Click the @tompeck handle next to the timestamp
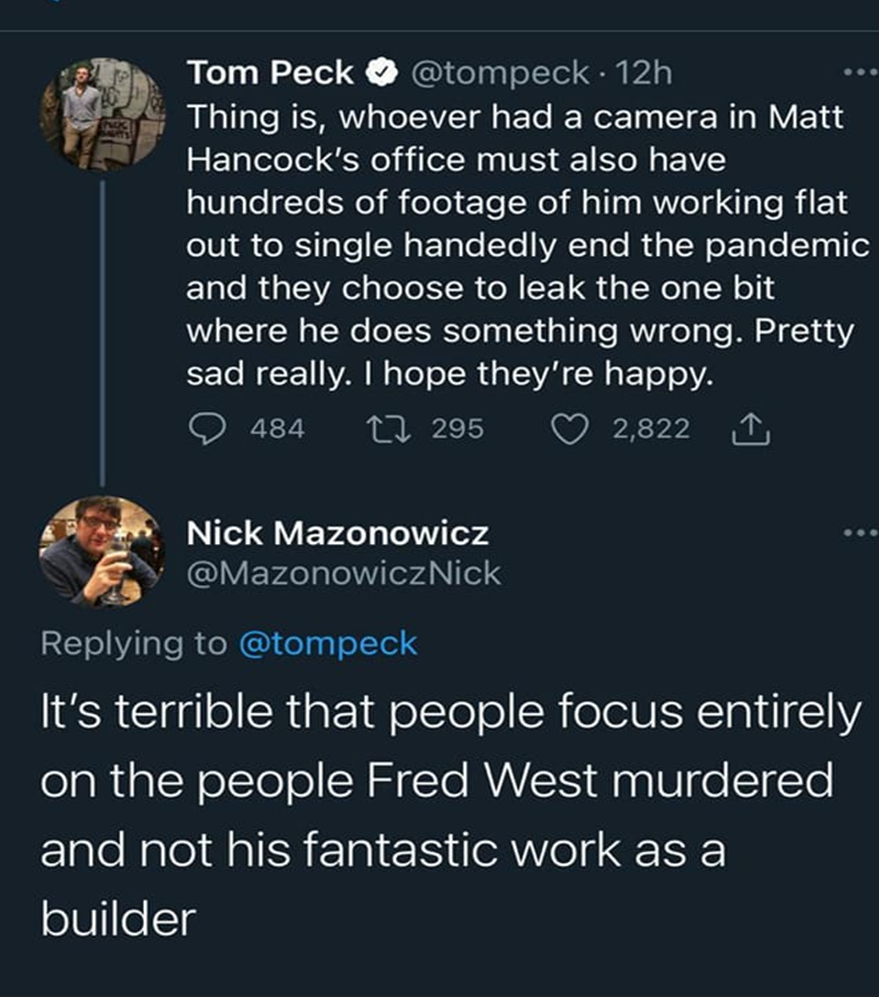This screenshot has height=997, width=879. pyautogui.click(x=500, y=73)
